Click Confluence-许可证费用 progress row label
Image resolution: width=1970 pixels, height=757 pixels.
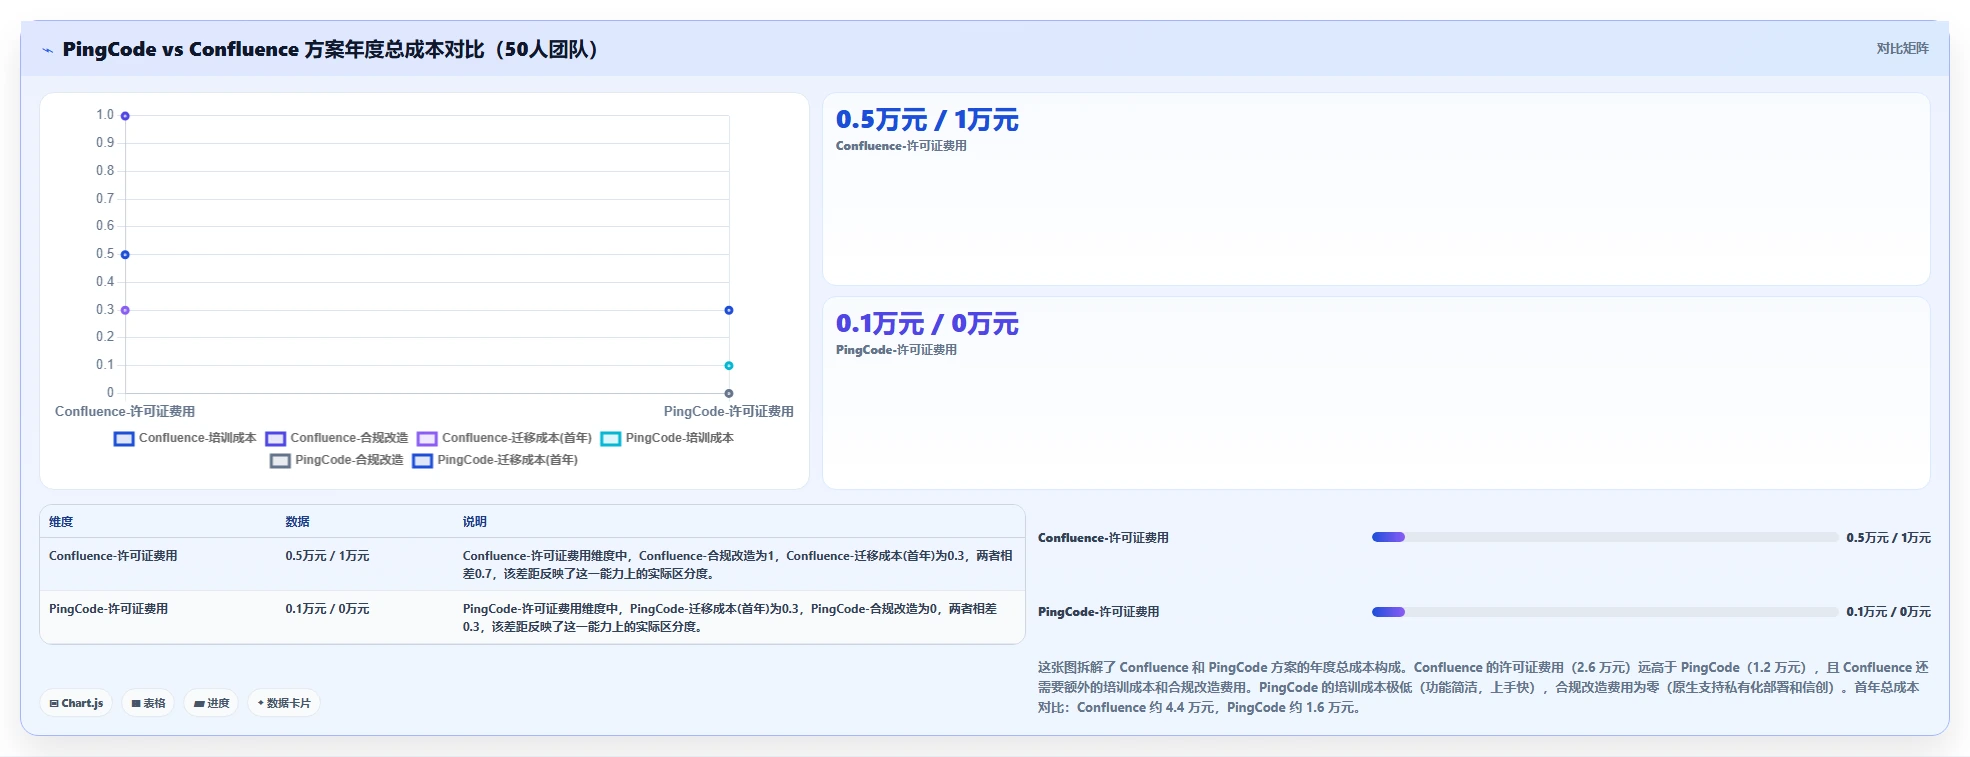point(1103,538)
